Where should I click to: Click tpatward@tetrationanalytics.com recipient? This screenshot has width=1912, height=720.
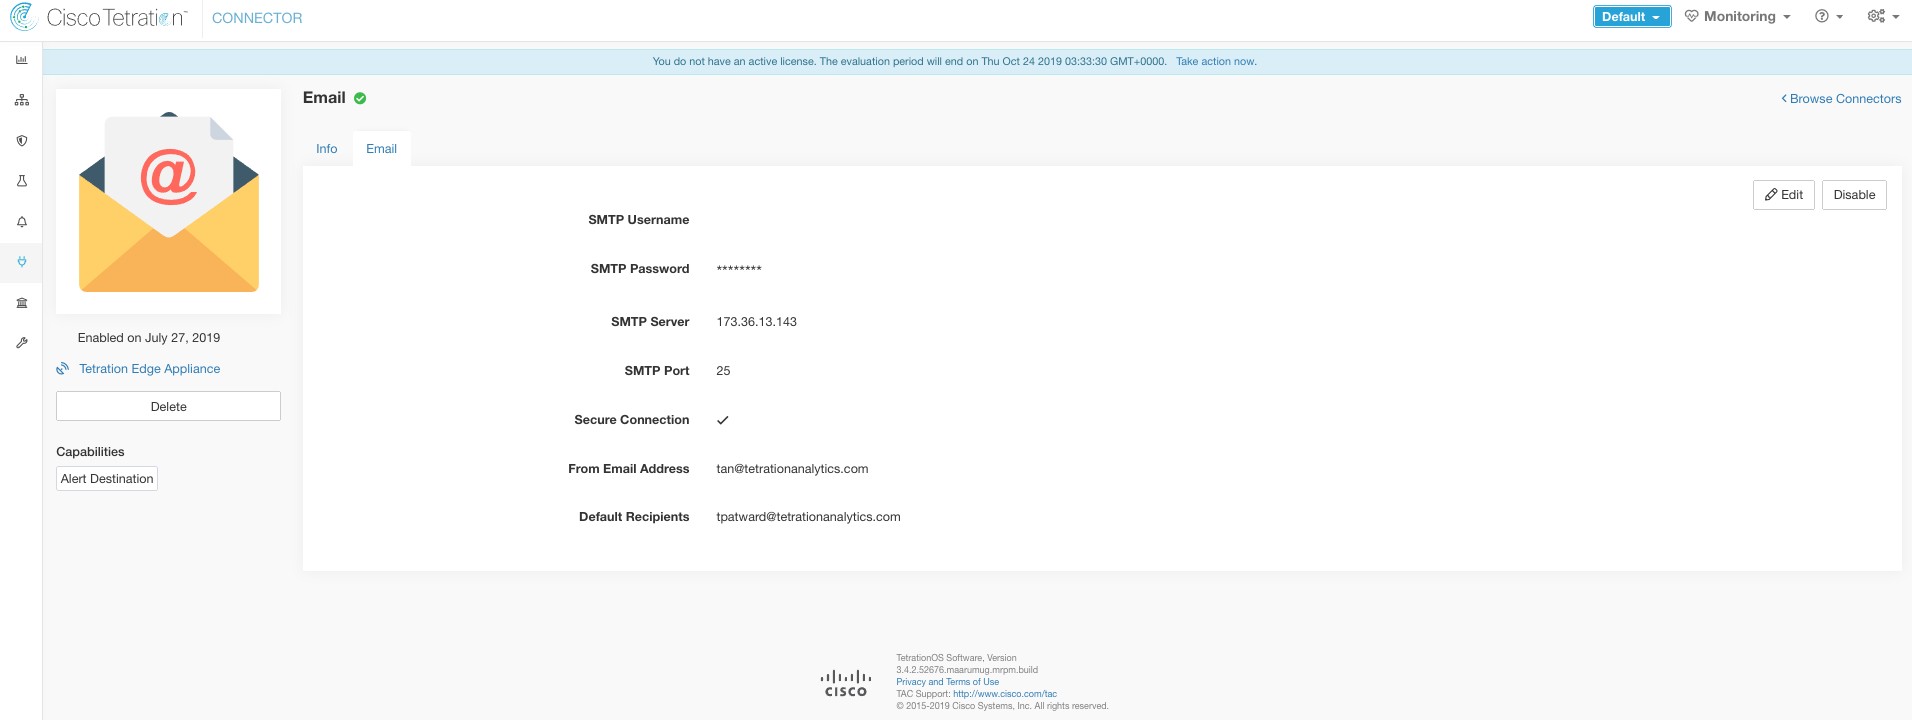[x=808, y=517]
